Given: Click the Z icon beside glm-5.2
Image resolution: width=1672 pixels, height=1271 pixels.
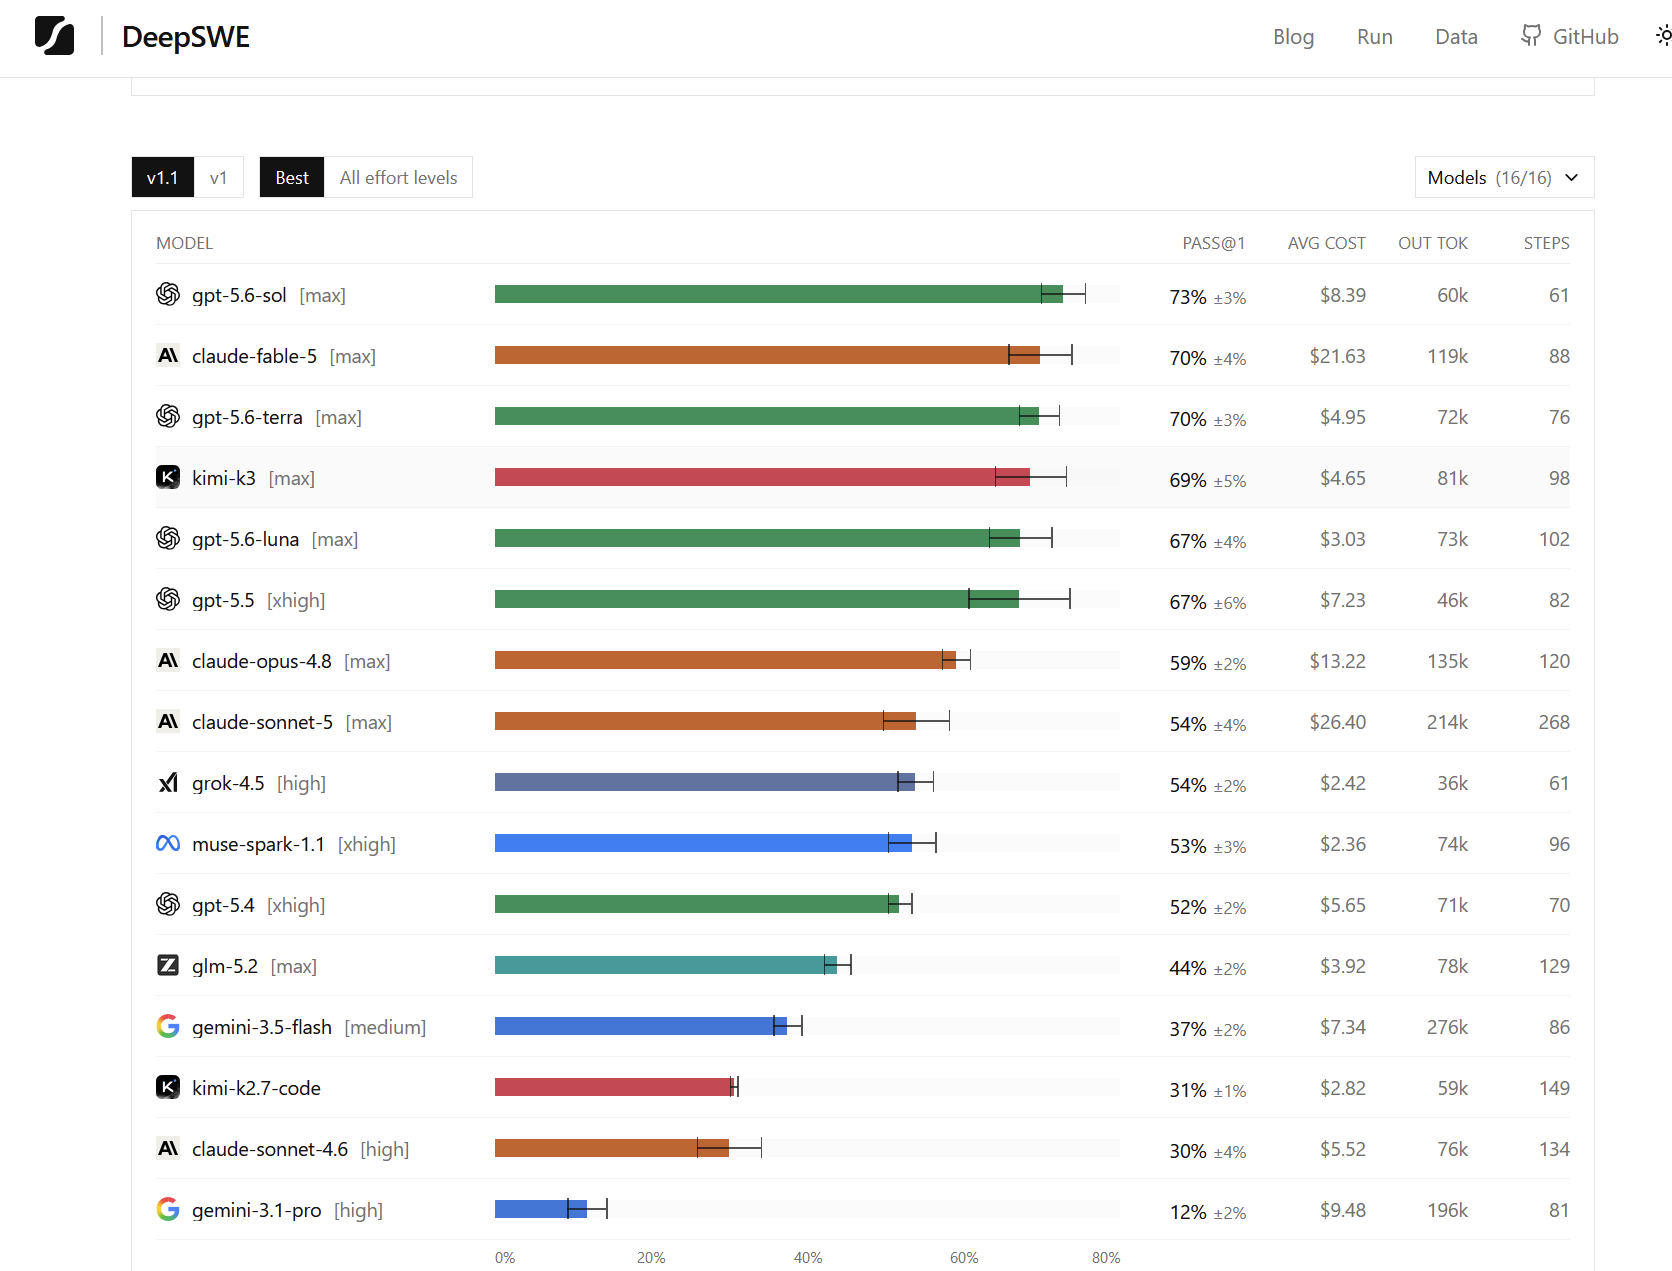Looking at the screenshot, I should point(168,965).
